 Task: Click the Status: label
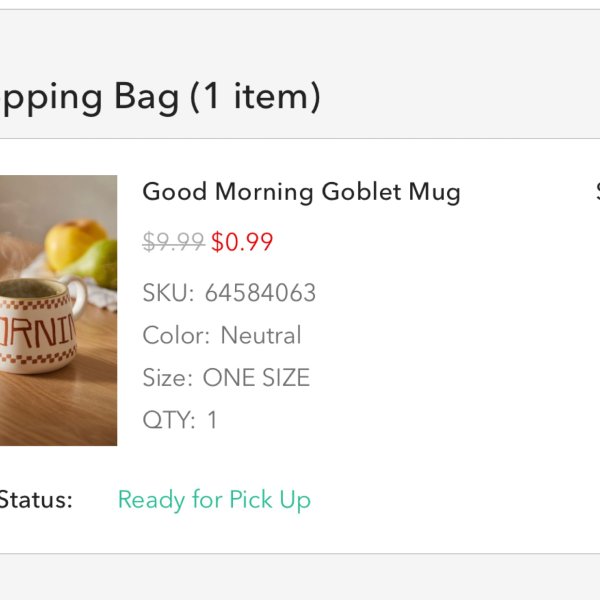[x=36, y=500]
